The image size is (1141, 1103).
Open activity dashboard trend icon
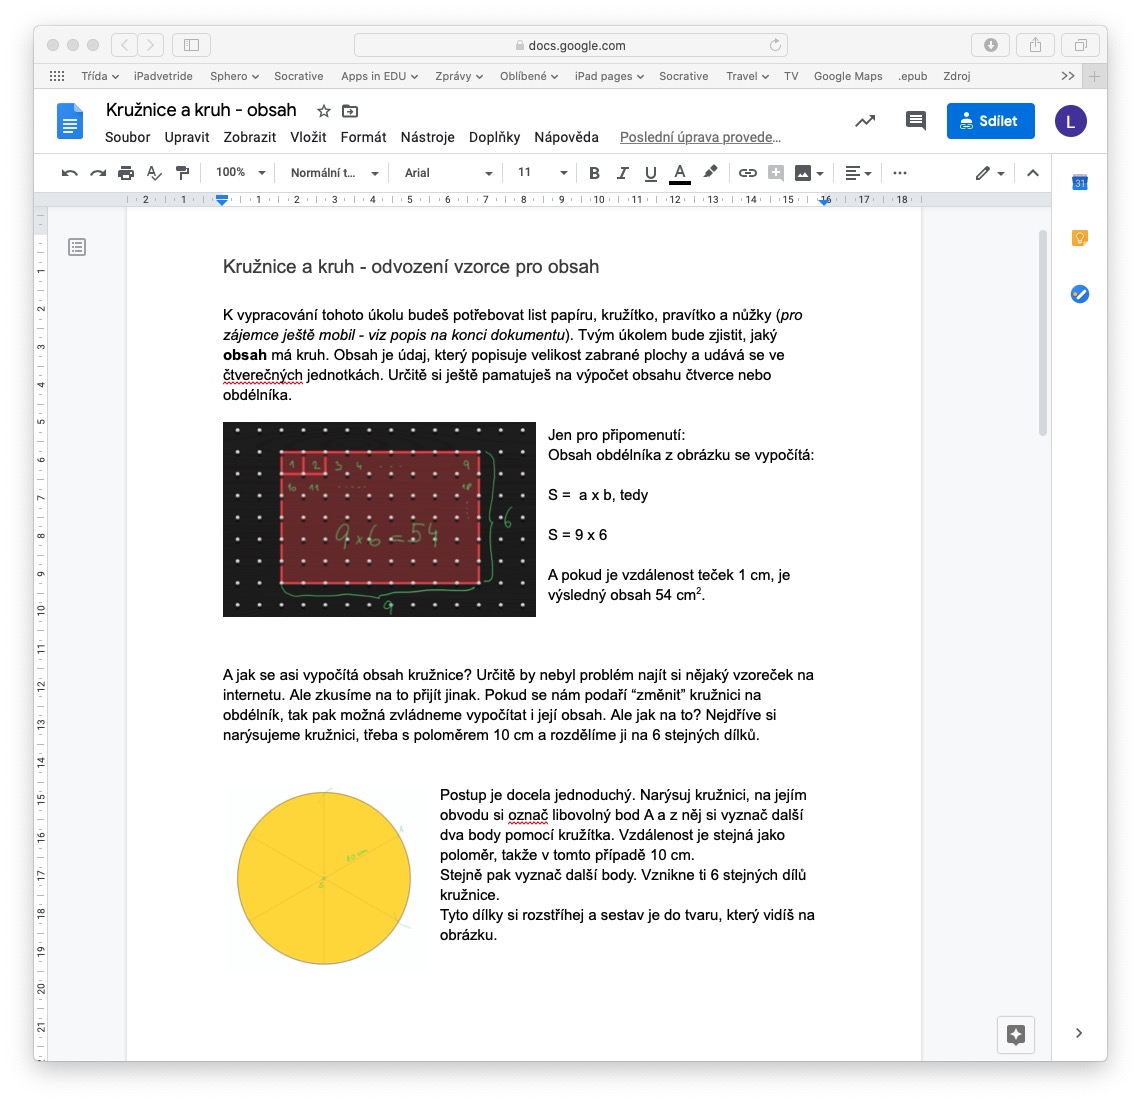864,121
